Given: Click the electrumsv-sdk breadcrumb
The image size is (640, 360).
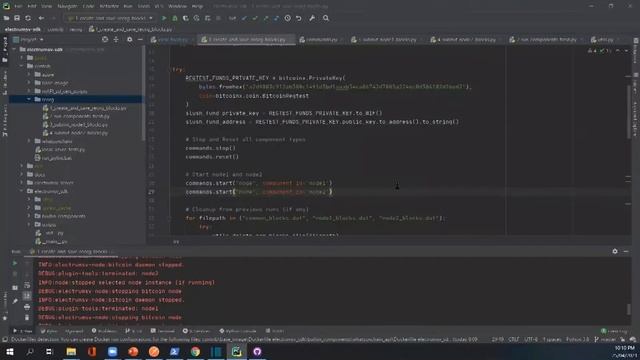Looking at the screenshot, I should [23, 29].
